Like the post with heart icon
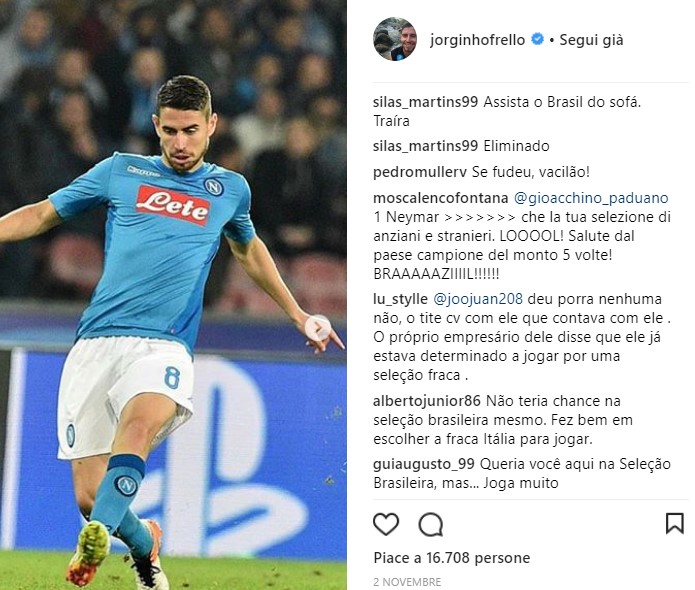 tap(386, 524)
